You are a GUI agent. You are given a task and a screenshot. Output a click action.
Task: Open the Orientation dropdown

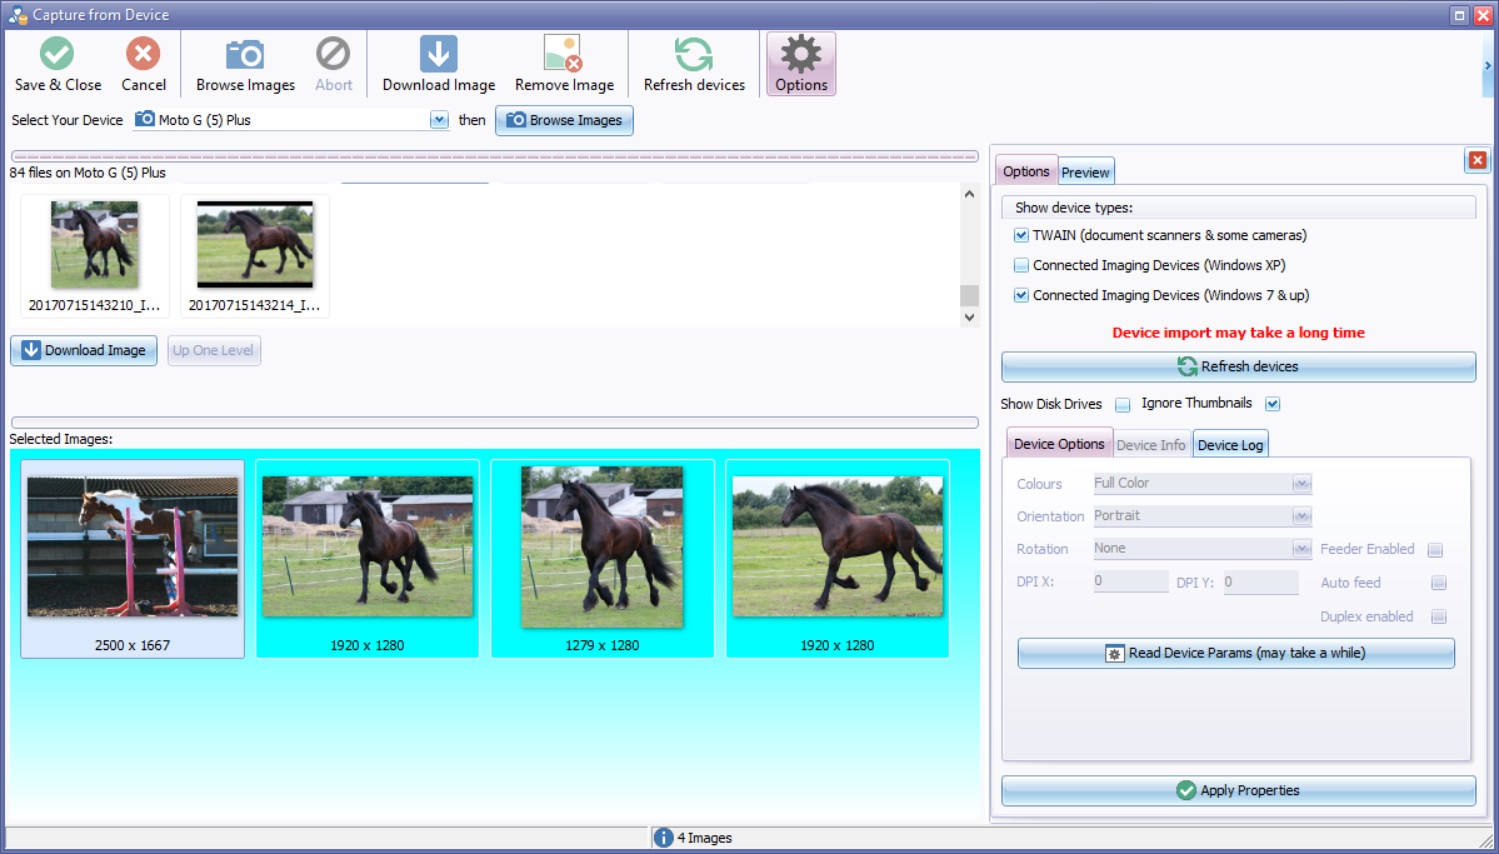click(x=1301, y=516)
